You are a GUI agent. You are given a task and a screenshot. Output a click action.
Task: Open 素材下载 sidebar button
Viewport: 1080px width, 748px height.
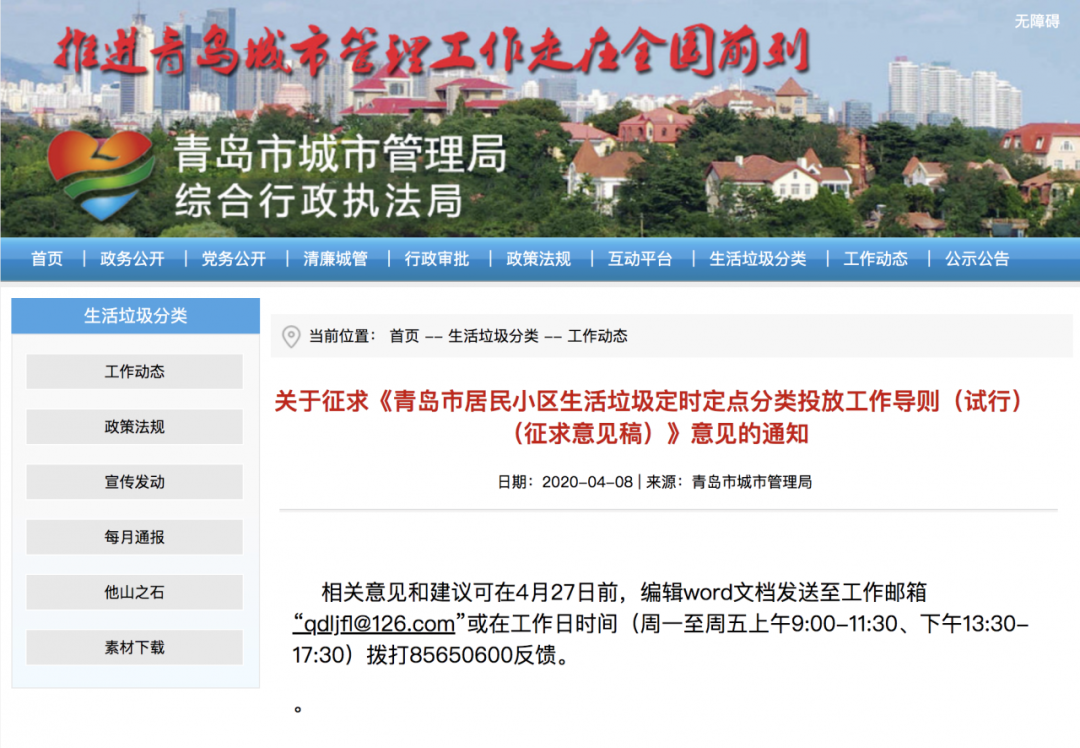click(134, 647)
